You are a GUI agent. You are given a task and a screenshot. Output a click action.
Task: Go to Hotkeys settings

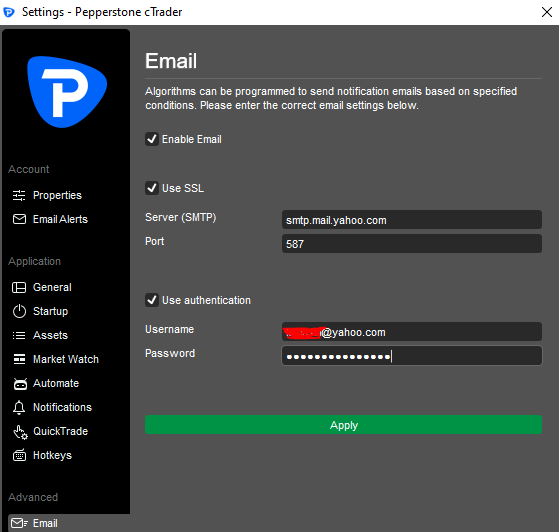[x=52, y=455]
